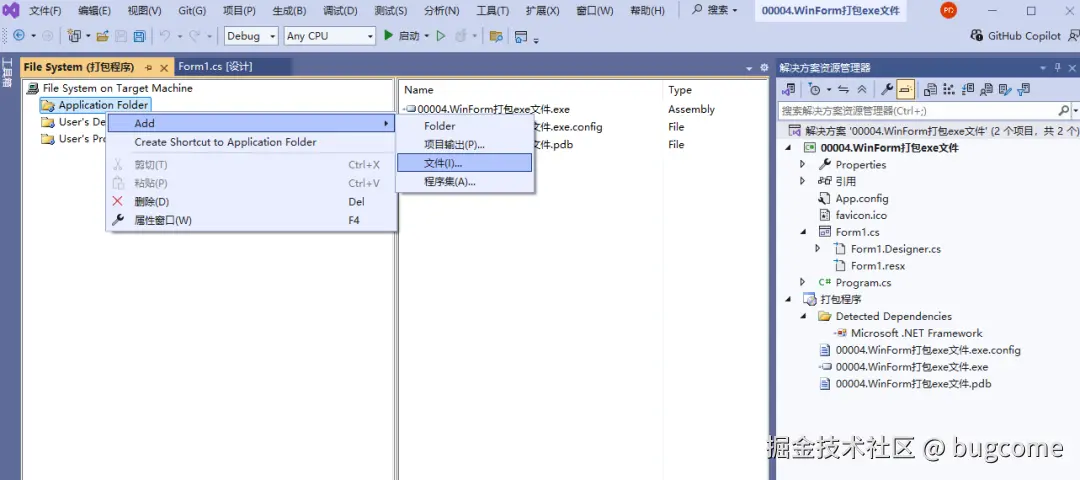Expand the Program.cs node
1080x480 pixels.
pyautogui.click(x=802, y=282)
